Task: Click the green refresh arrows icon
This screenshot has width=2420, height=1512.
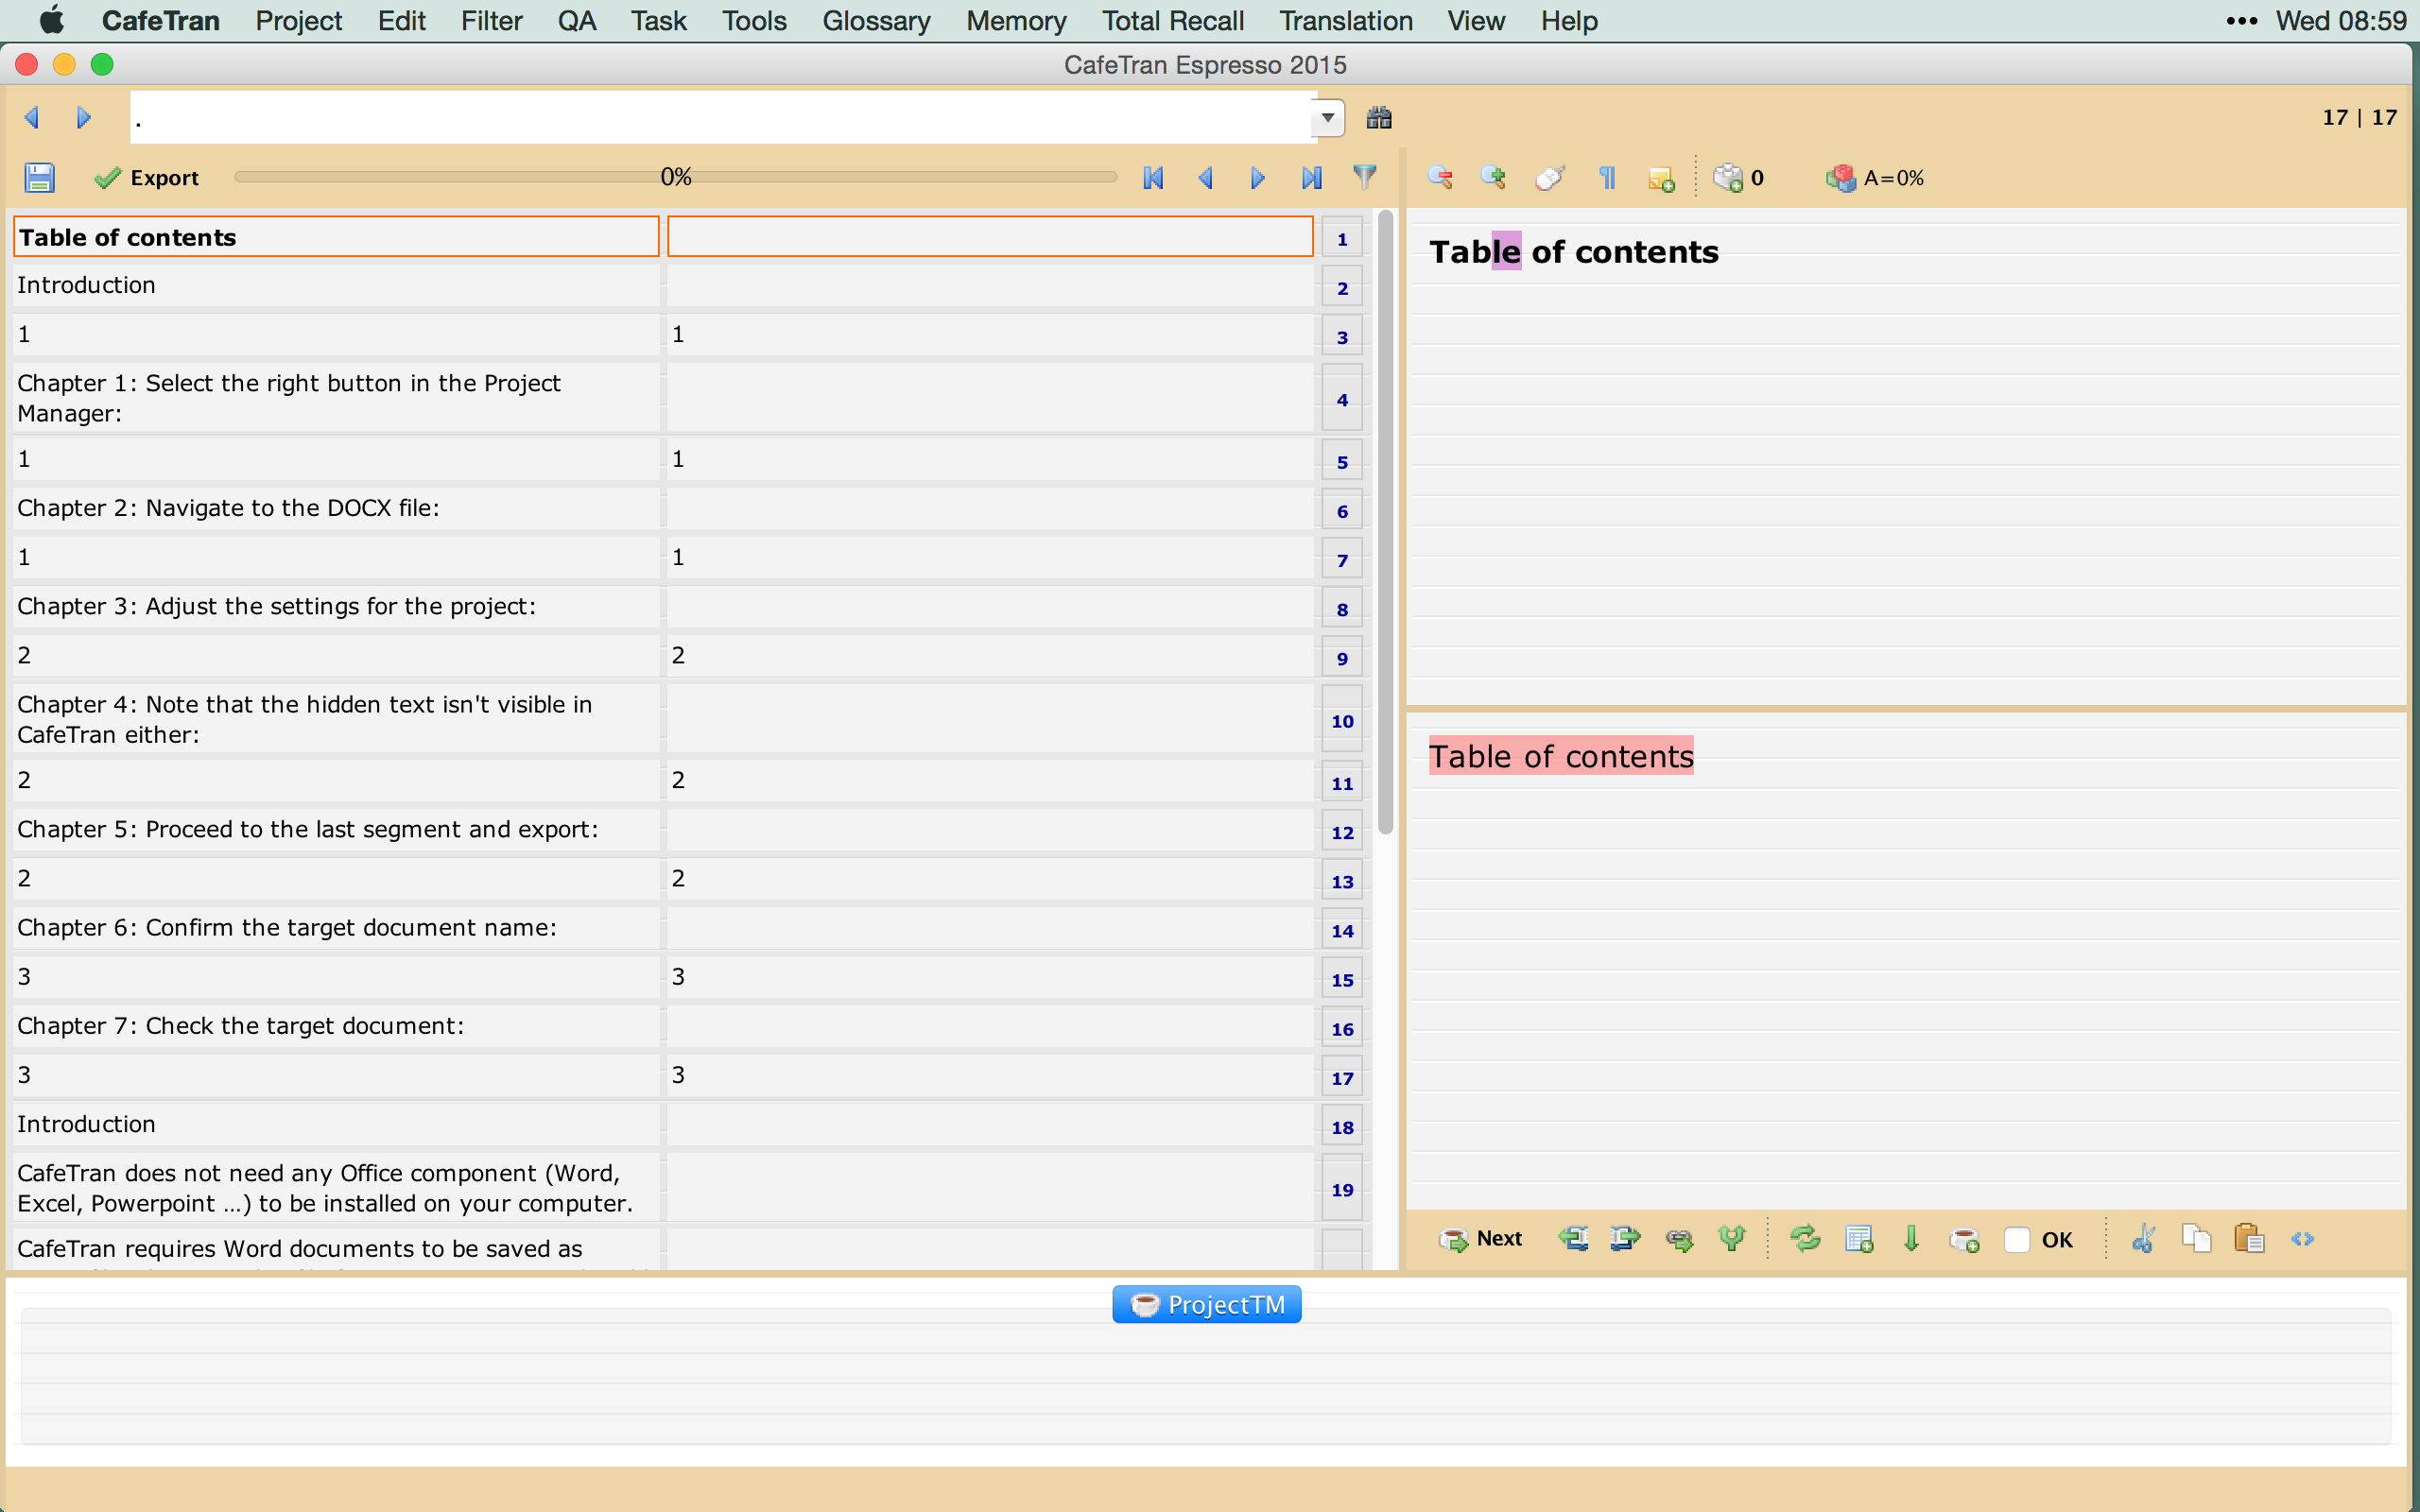Action: pos(1805,1239)
